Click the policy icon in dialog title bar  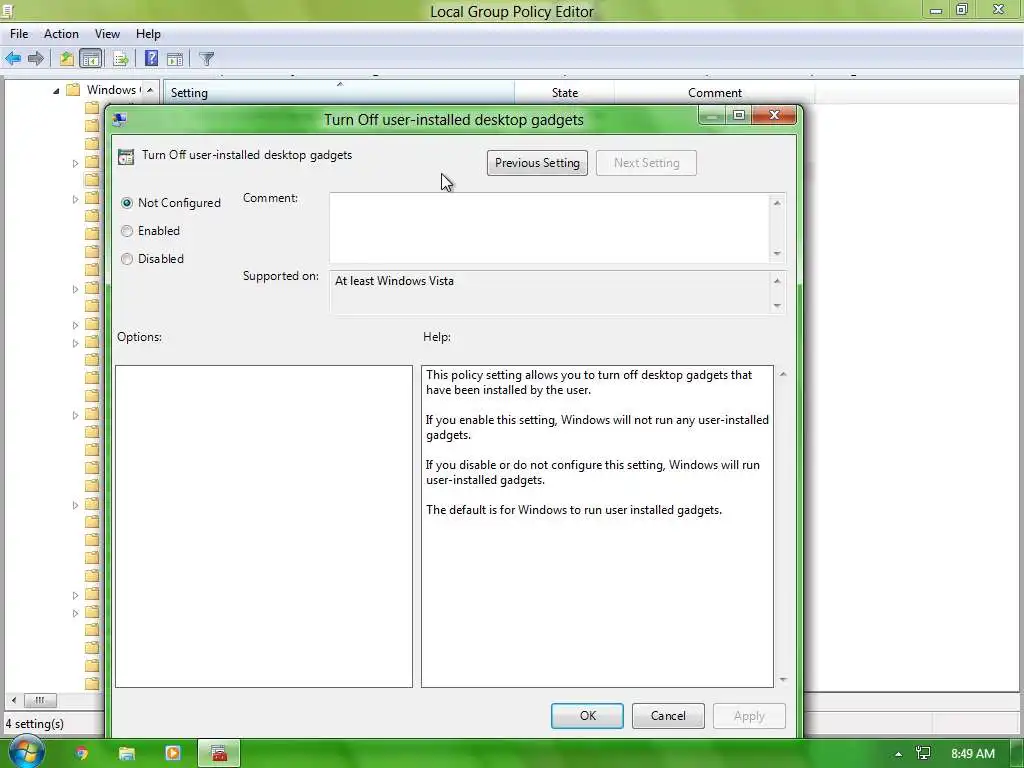(x=120, y=120)
